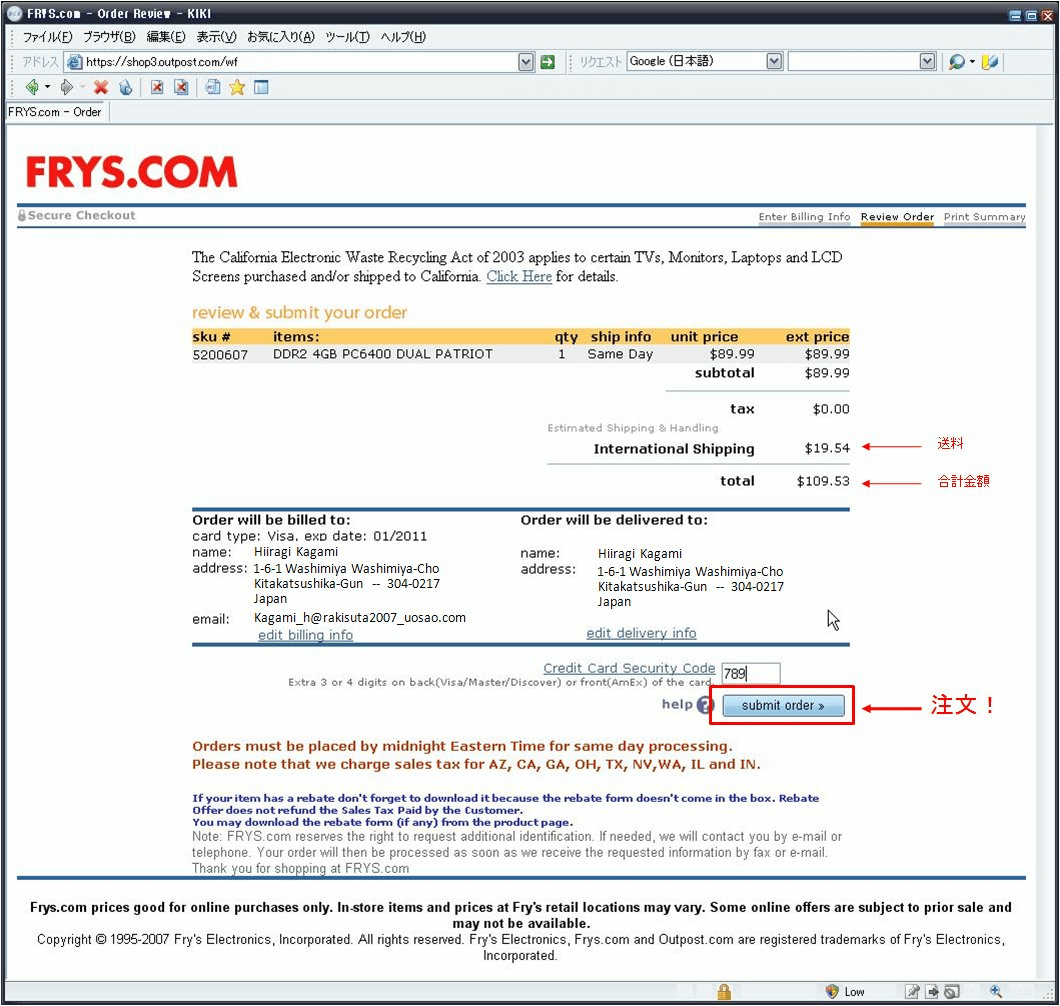Click the edit delivery info link

click(x=641, y=633)
